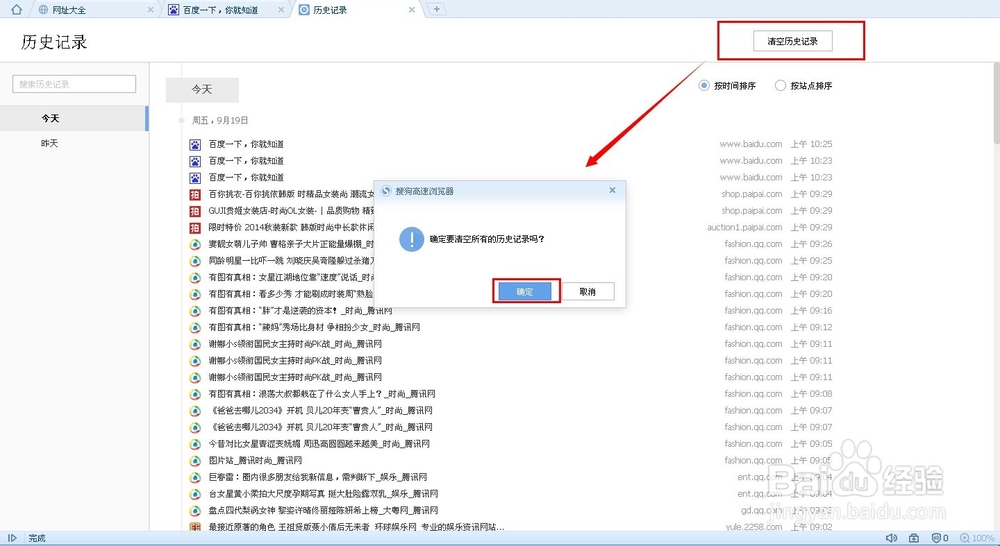Click the 100% zoom control
Screen dimensions: 1000x546
pyautogui.click(x=977, y=538)
